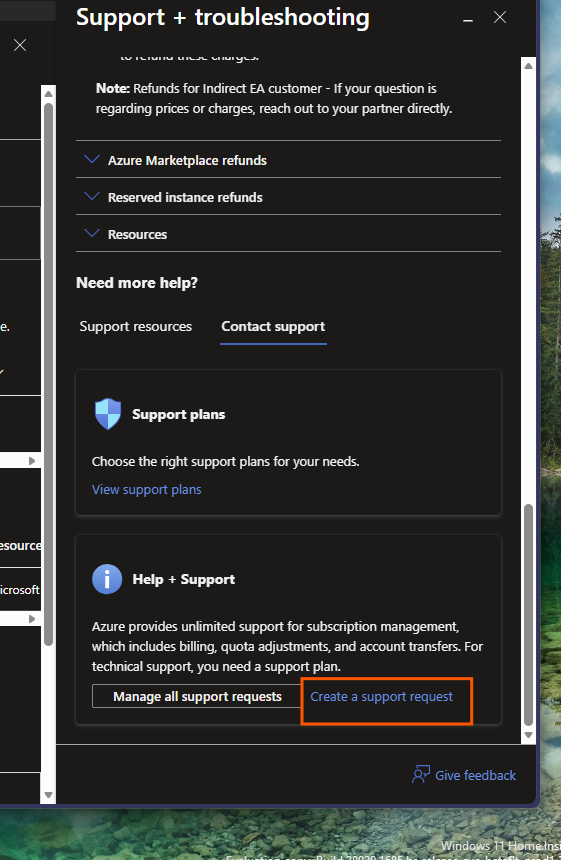Click the Support plans shield icon
Screen dimensions: 561x860
pyautogui.click(x=107, y=414)
